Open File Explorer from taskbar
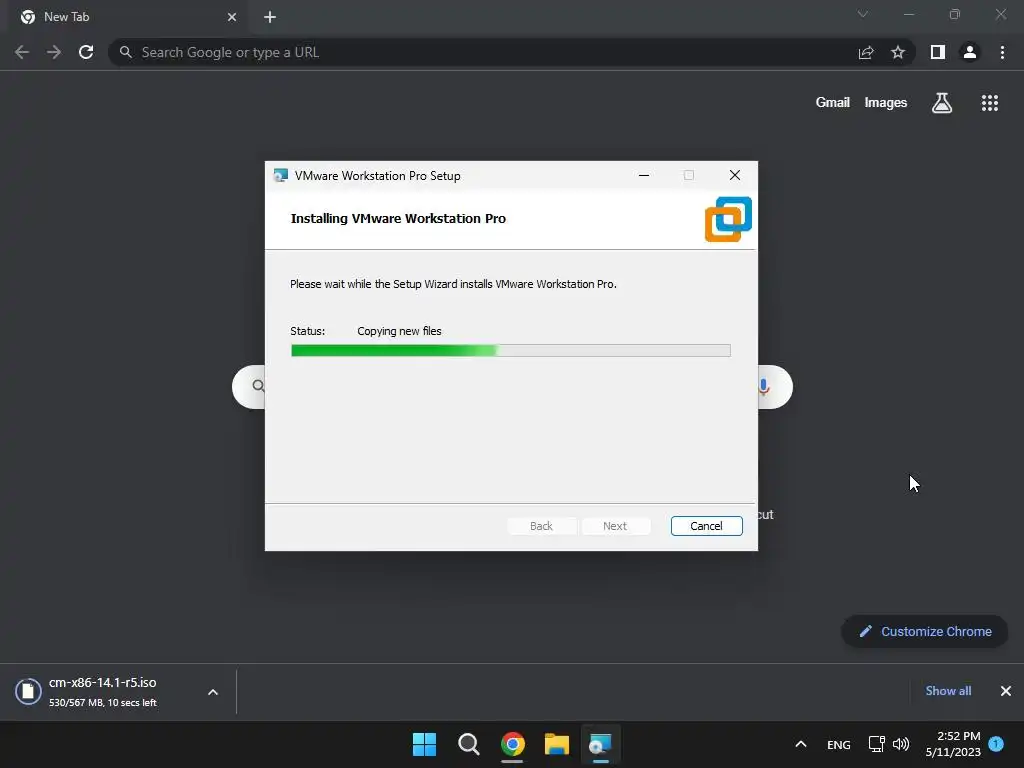1024x768 pixels. (x=556, y=744)
